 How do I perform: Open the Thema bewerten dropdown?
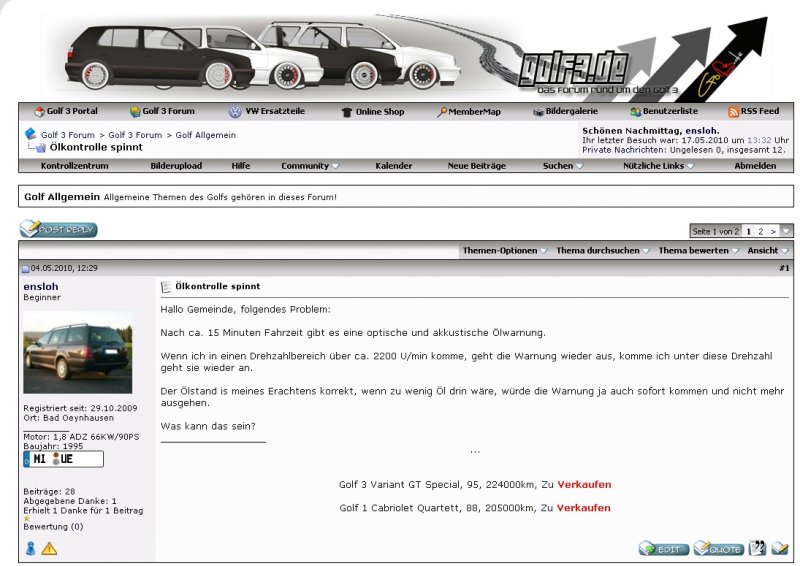pyautogui.click(x=698, y=250)
